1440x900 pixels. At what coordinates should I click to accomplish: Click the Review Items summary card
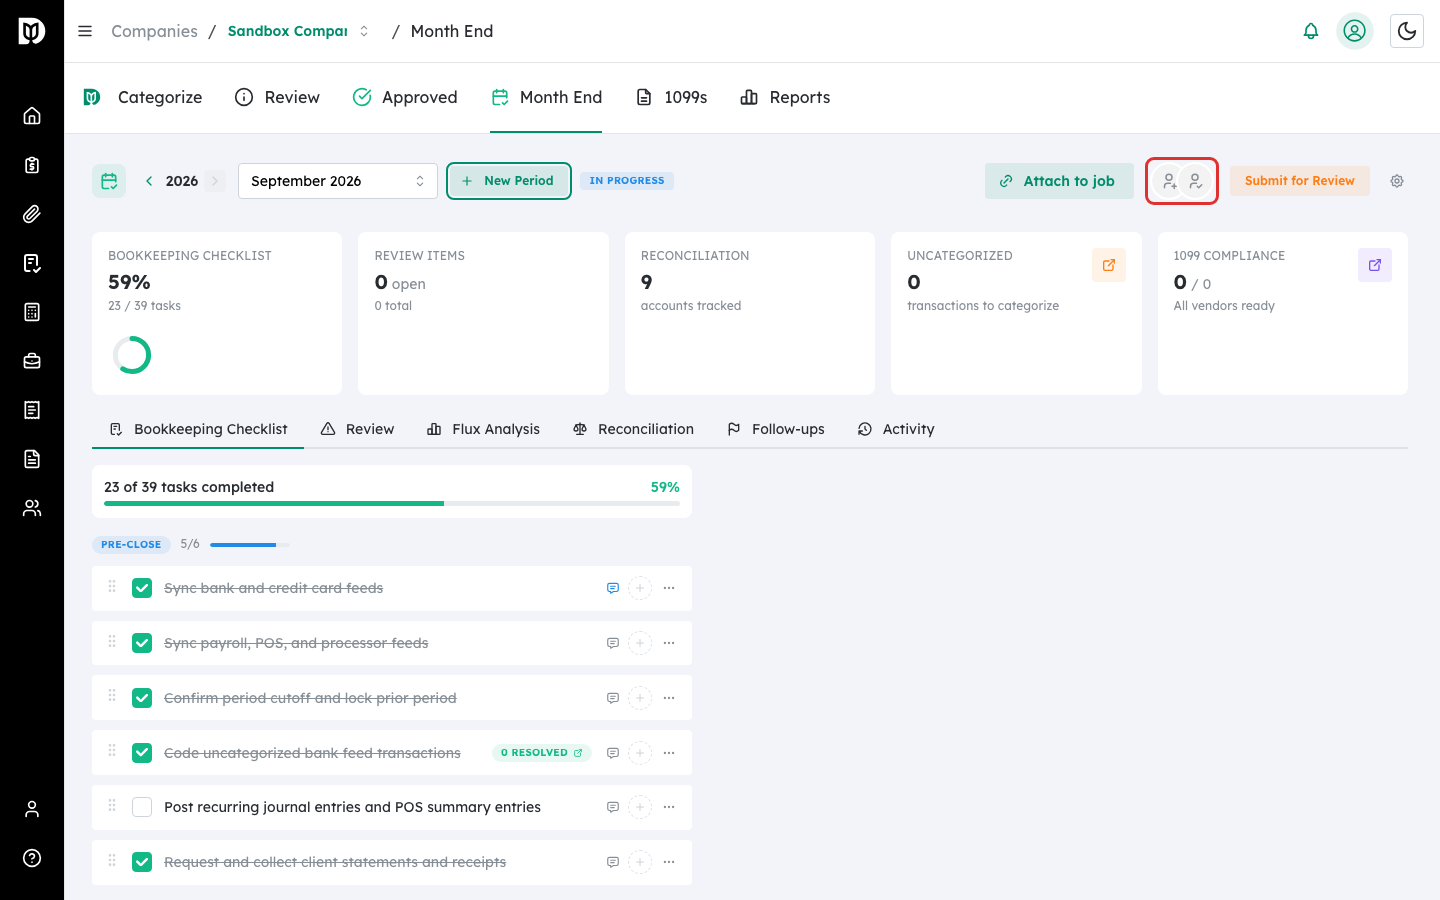[x=483, y=313]
